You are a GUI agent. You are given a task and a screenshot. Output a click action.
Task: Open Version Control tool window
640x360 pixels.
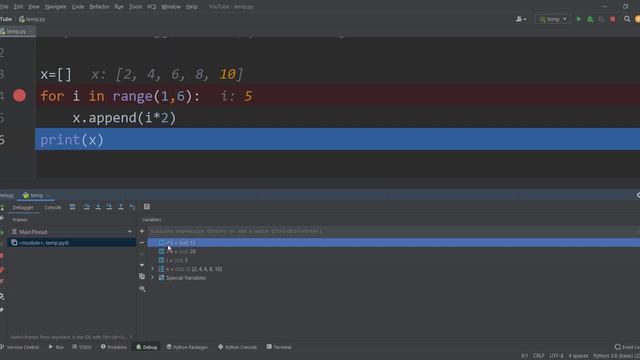(20, 347)
